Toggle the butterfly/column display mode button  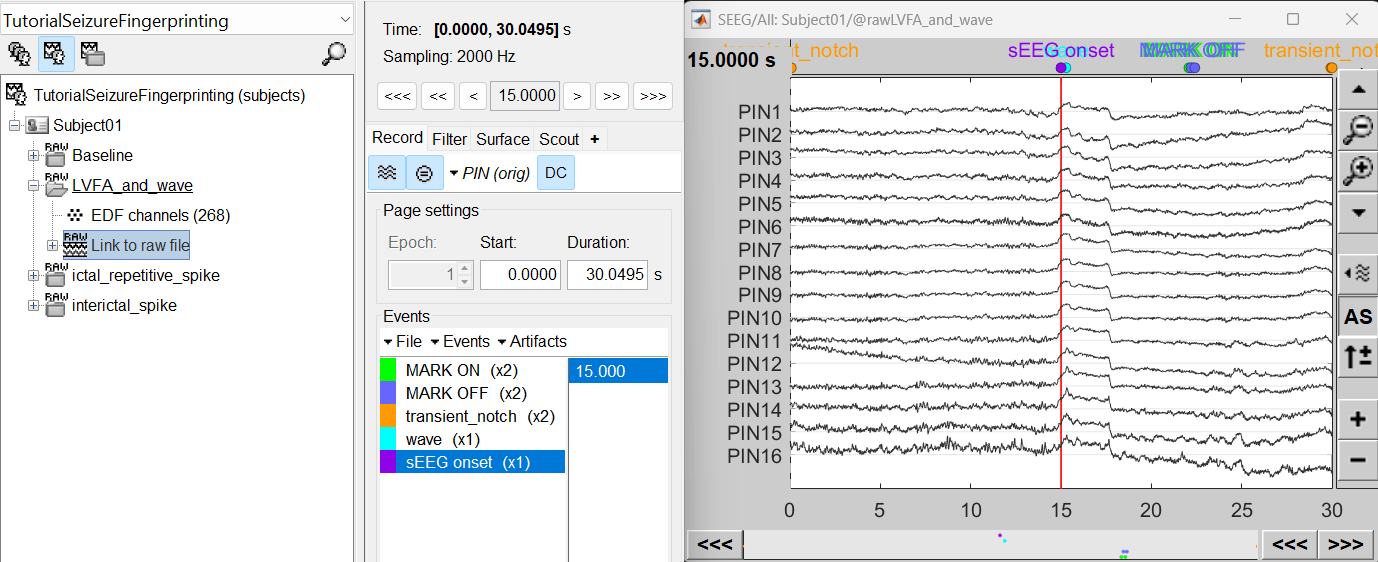[x=386, y=173]
